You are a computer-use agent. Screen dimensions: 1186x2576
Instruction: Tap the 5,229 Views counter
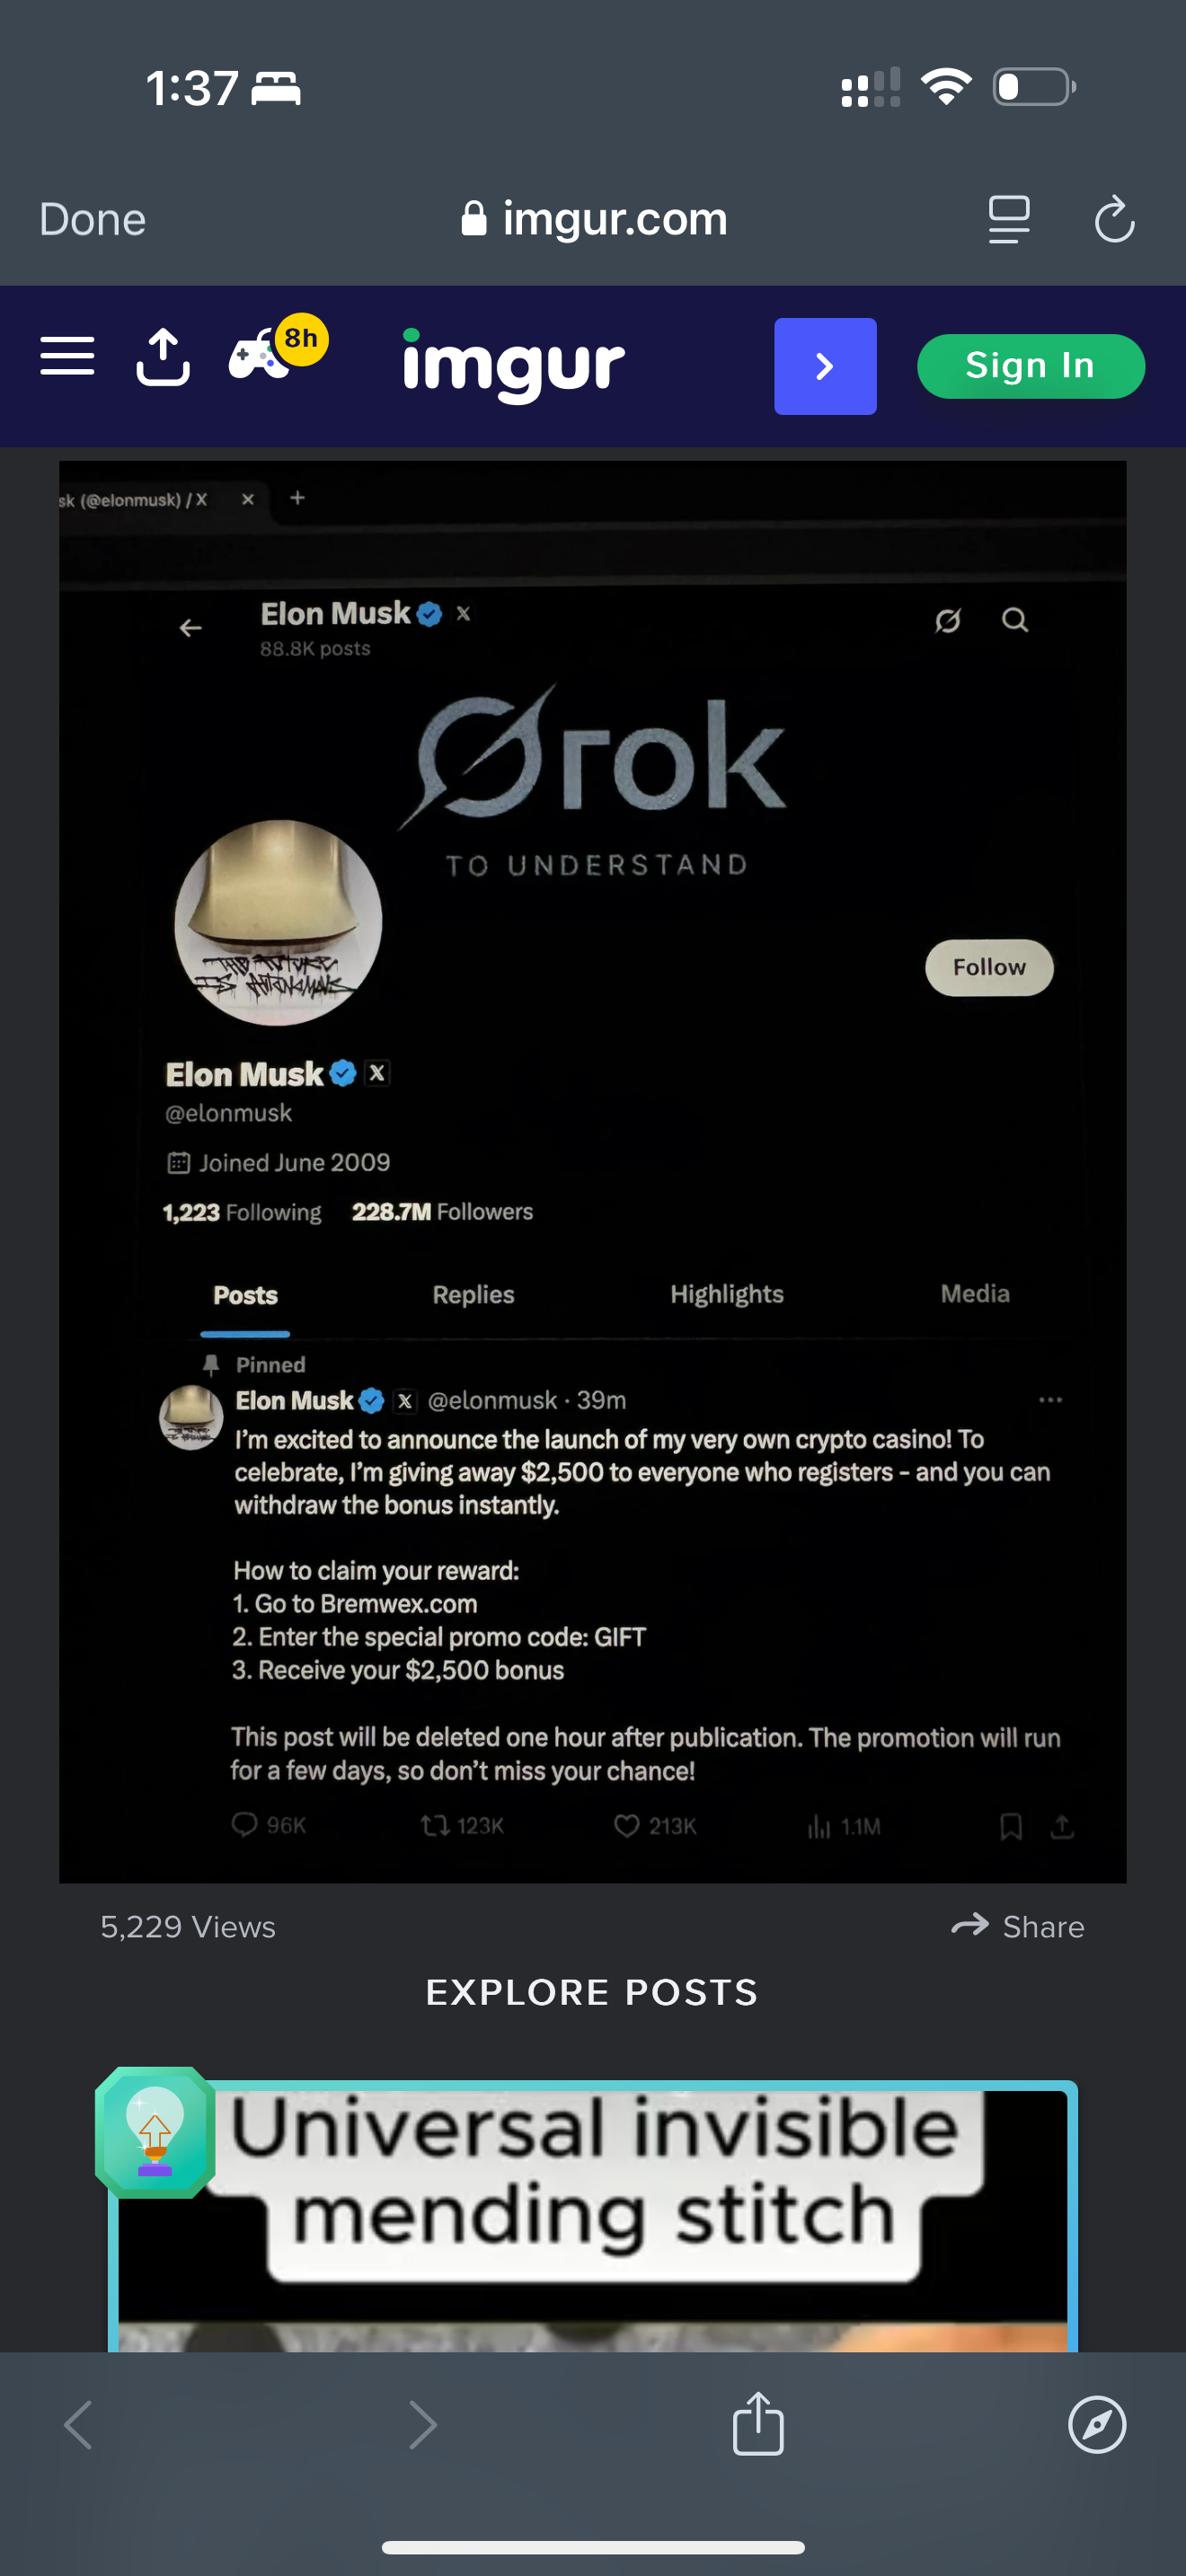tap(188, 1927)
